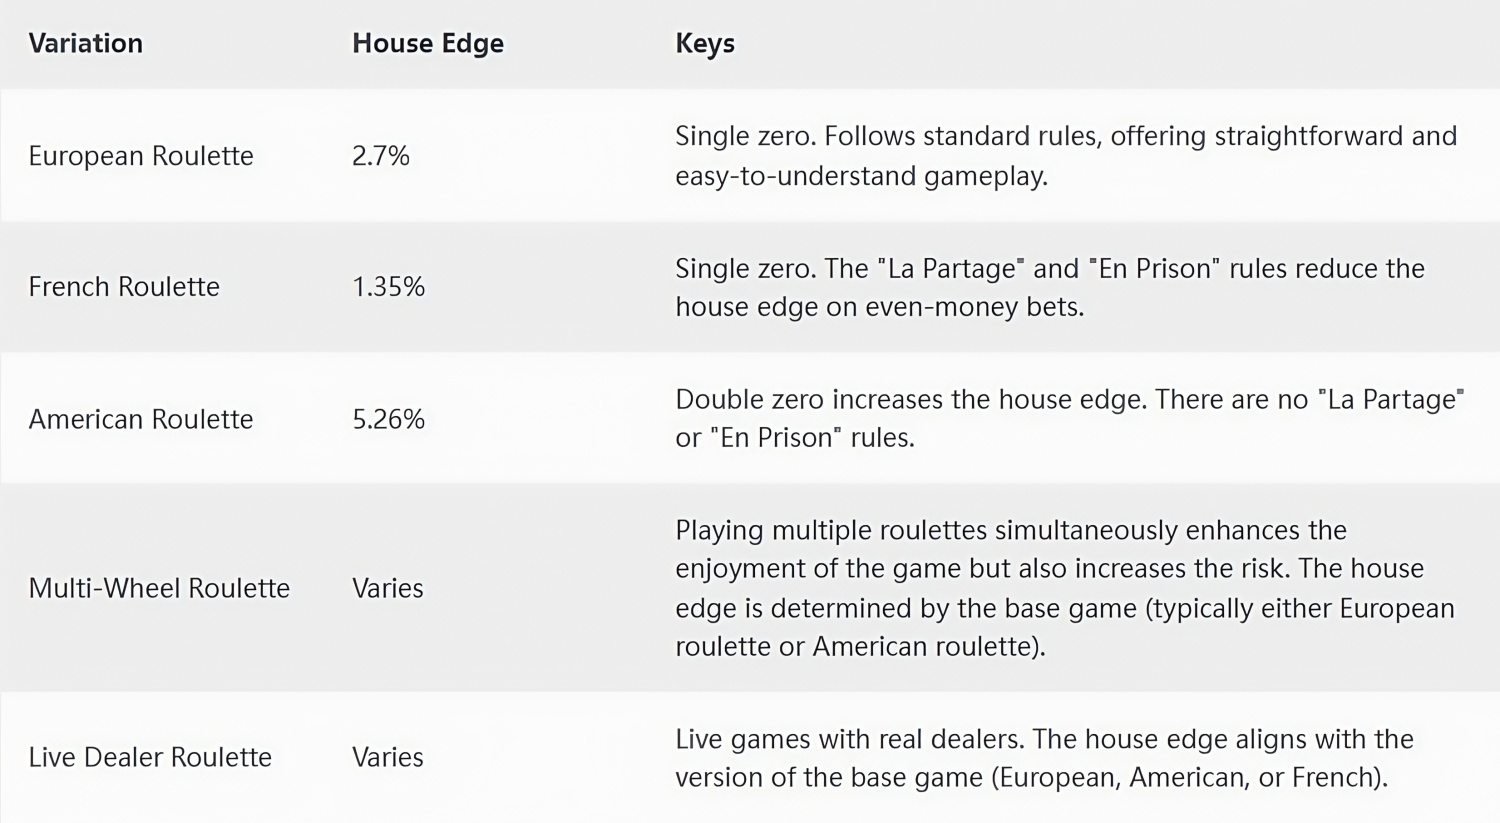This screenshot has height=823, width=1500.
Task: Click the House Edge column header
Action: click(x=428, y=44)
